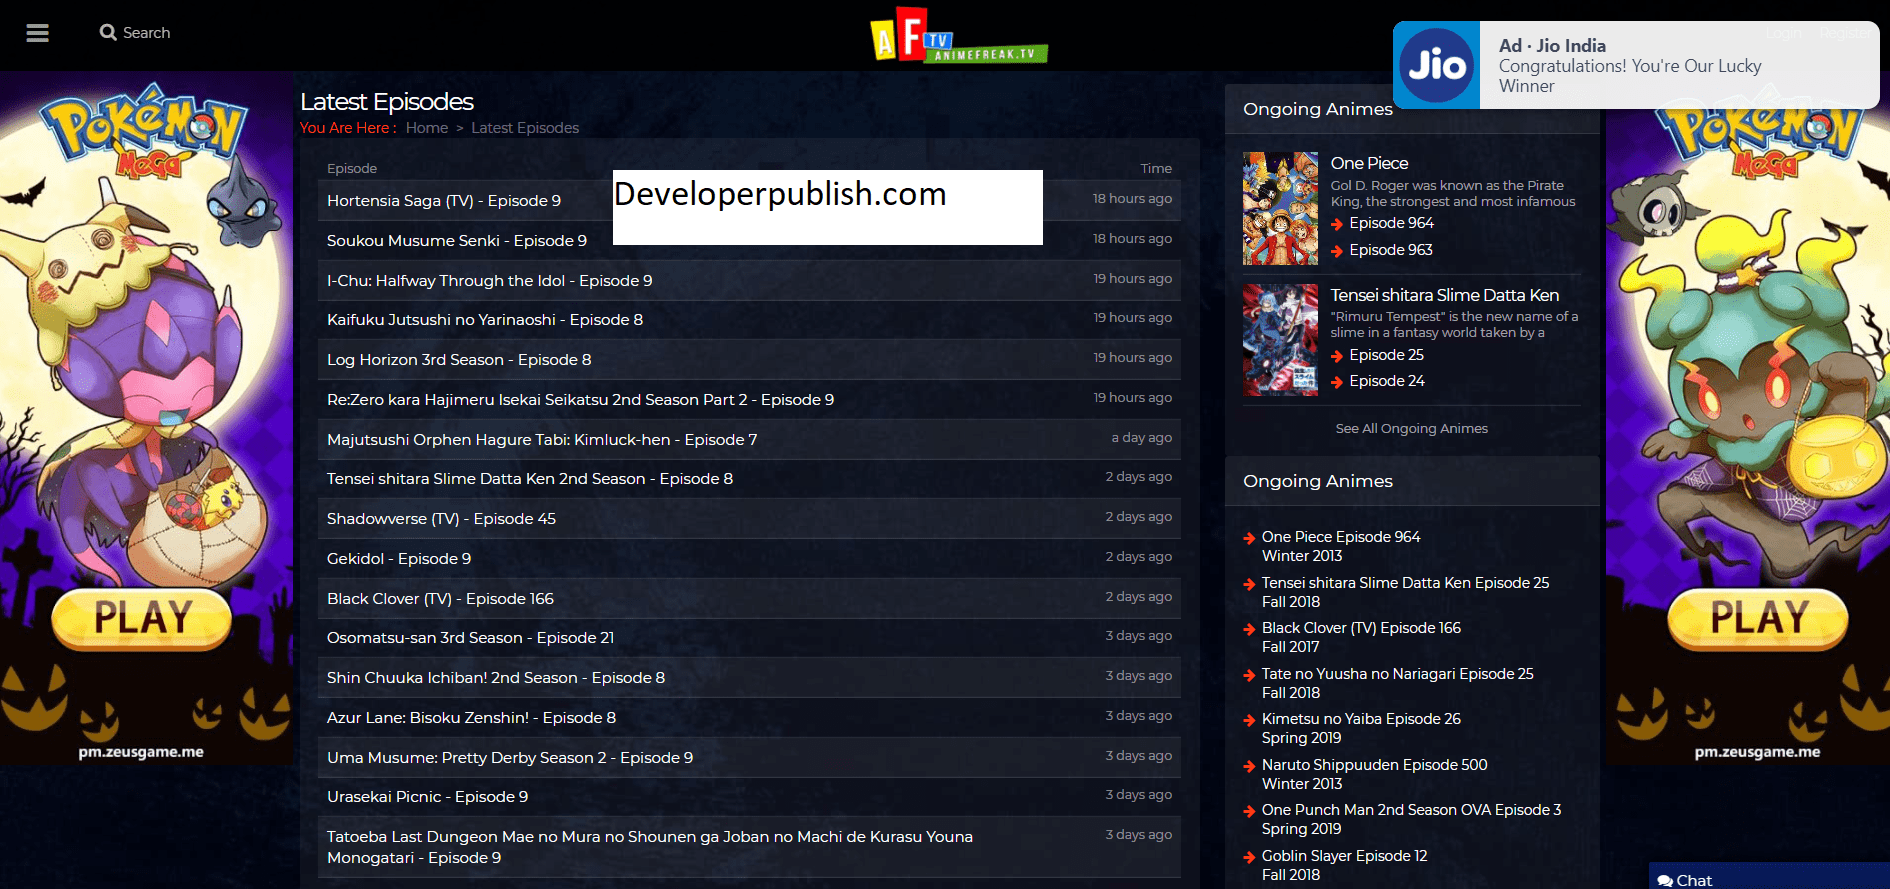Open Urasekai Picnic - Episode 9
The image size is (1890, 889).
tap(427, 797)
